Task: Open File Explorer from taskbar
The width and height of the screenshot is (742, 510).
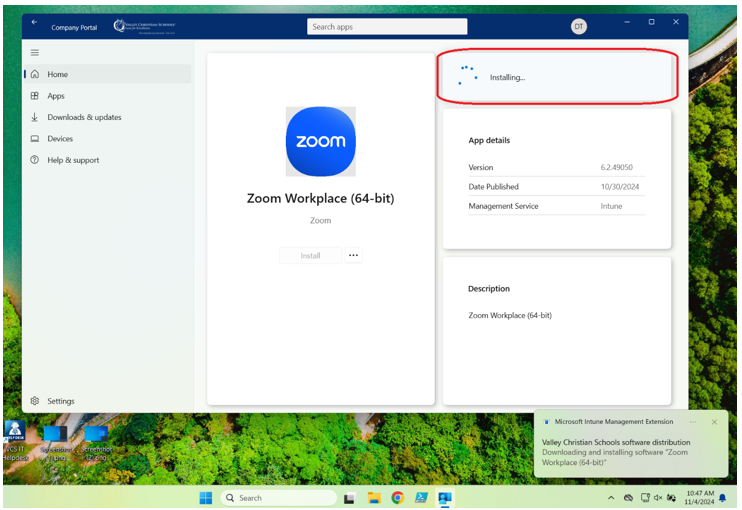Action: [374, 498]
